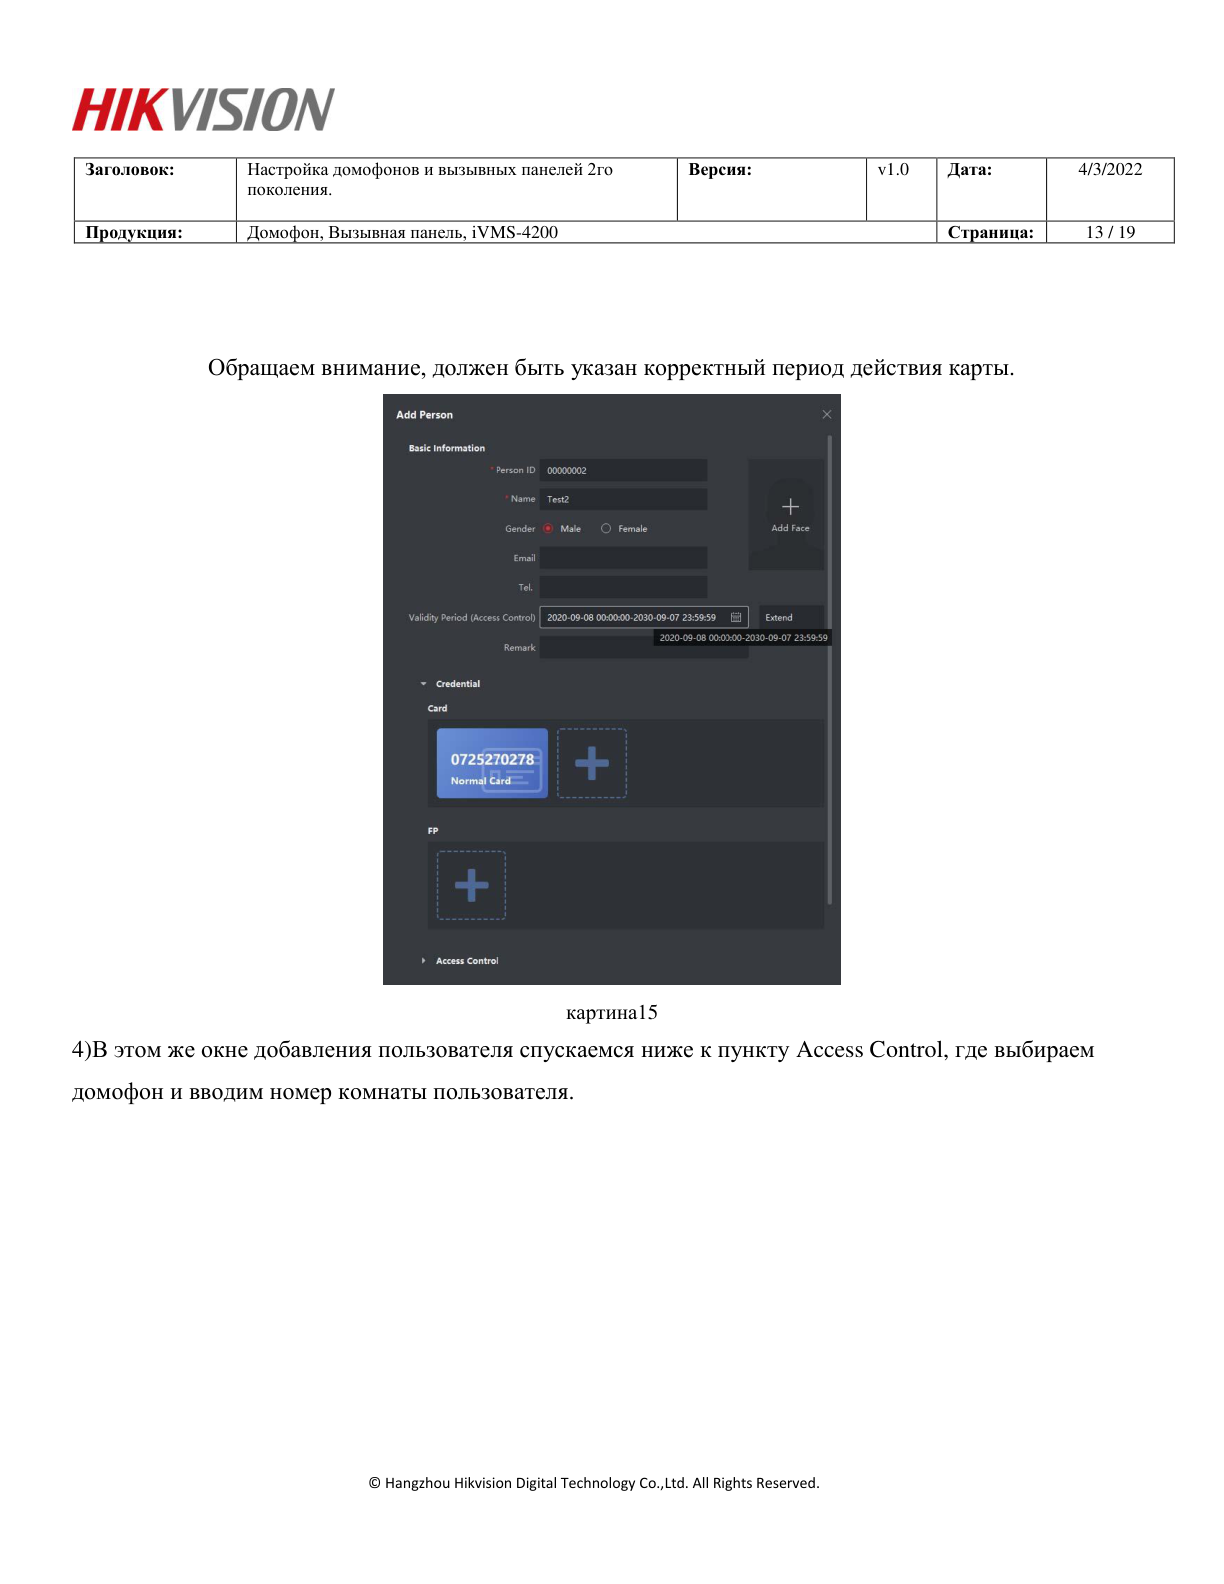
Task: Add a new card with plus tile
Action: pos(592,763)
